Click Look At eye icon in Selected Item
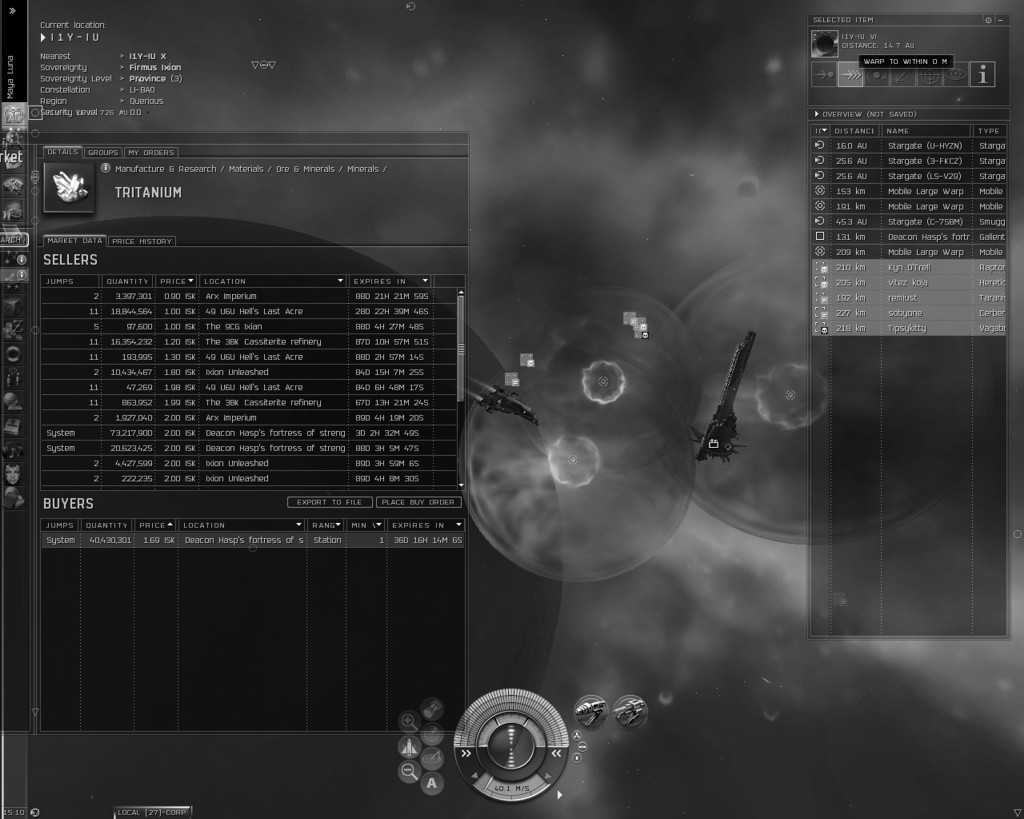The width and height of the screenshot is (1024, 819). tap(955, 74)
